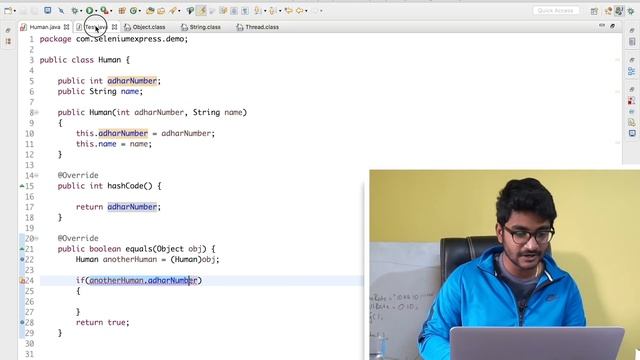Open the Package Explorer icon in left sidebar
This screenshot has width=640, height=360.
[8, 41]
